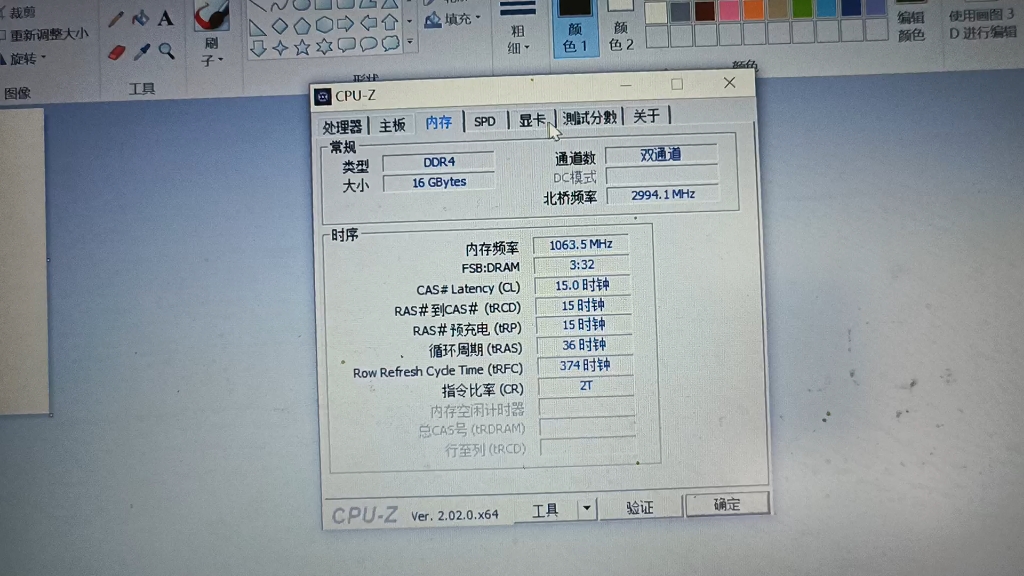Click 编辑颜色 edit colors button
This screenshot has width=1024, height=576.
pyautogui.click(x=911, y=26)
